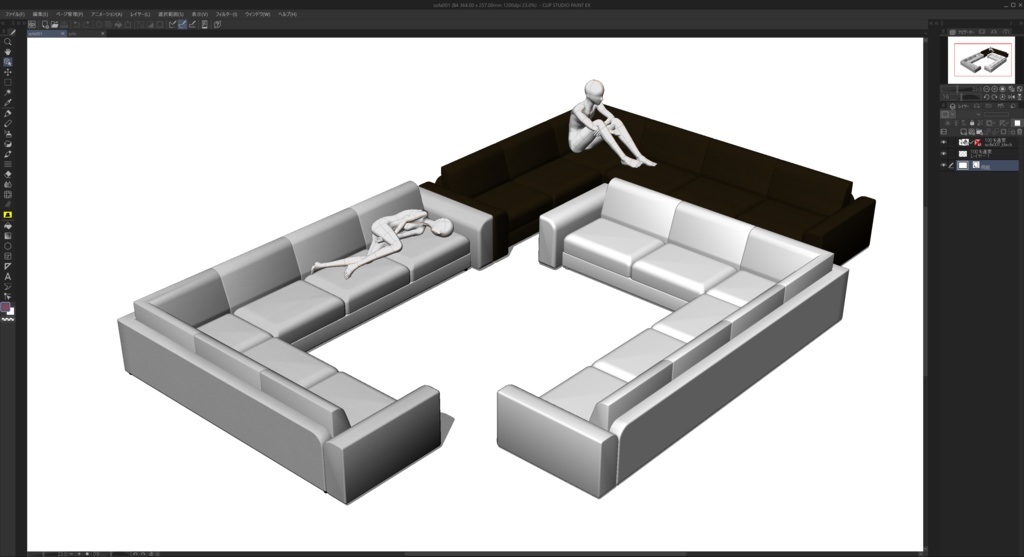Viewport: 1024px width, 557px height.
Task: Open the ウィンドウ(W) menu
Action: [257, 14]
